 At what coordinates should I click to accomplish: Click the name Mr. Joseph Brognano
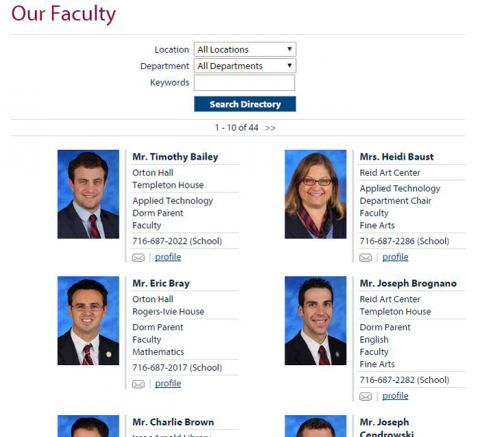(408, 283)
